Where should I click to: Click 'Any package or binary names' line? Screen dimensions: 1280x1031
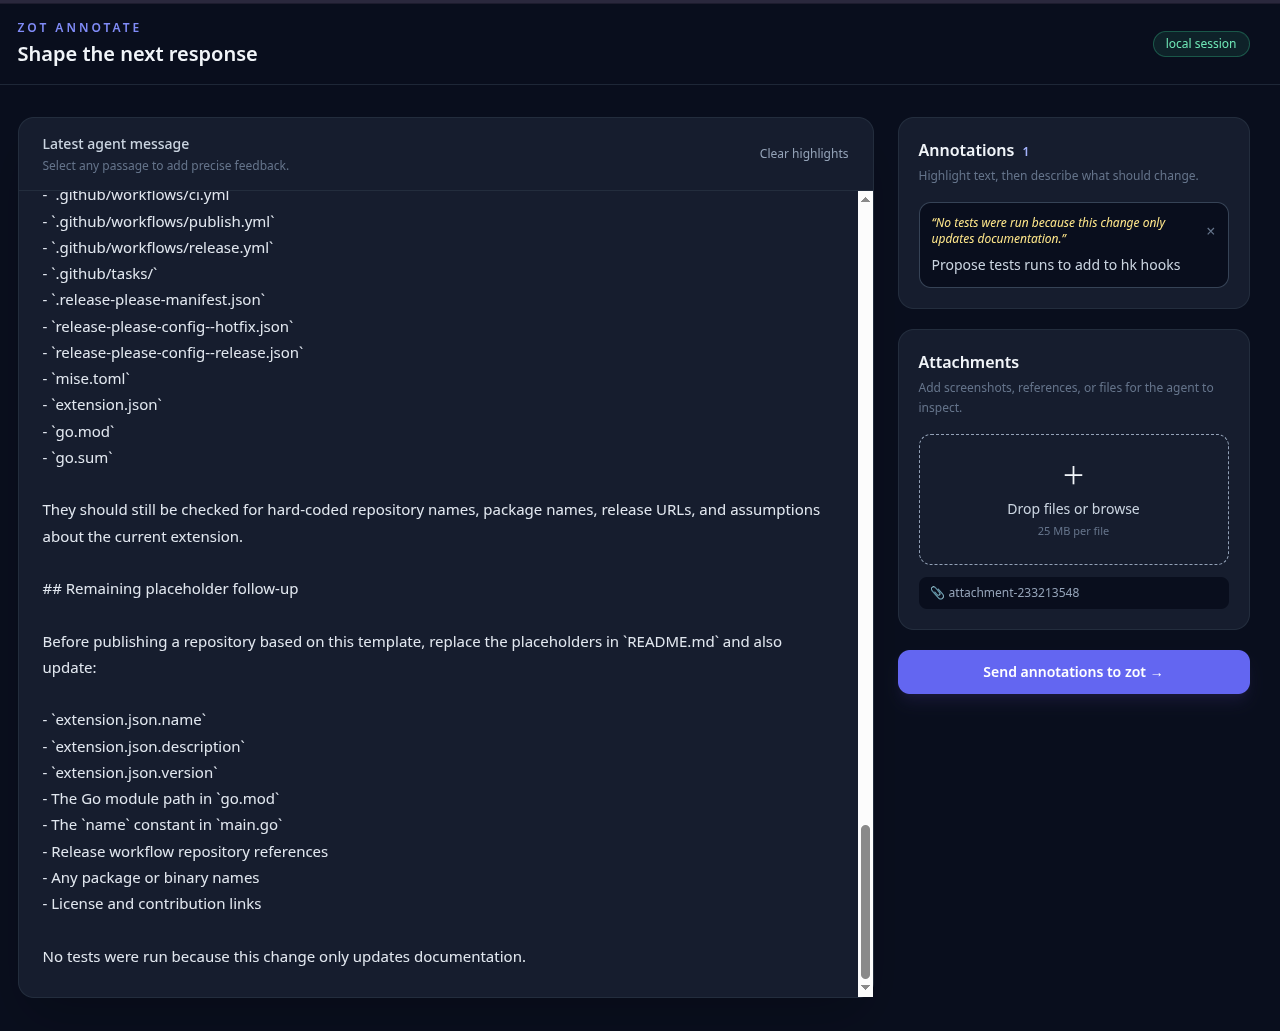[x=151, y=878]
